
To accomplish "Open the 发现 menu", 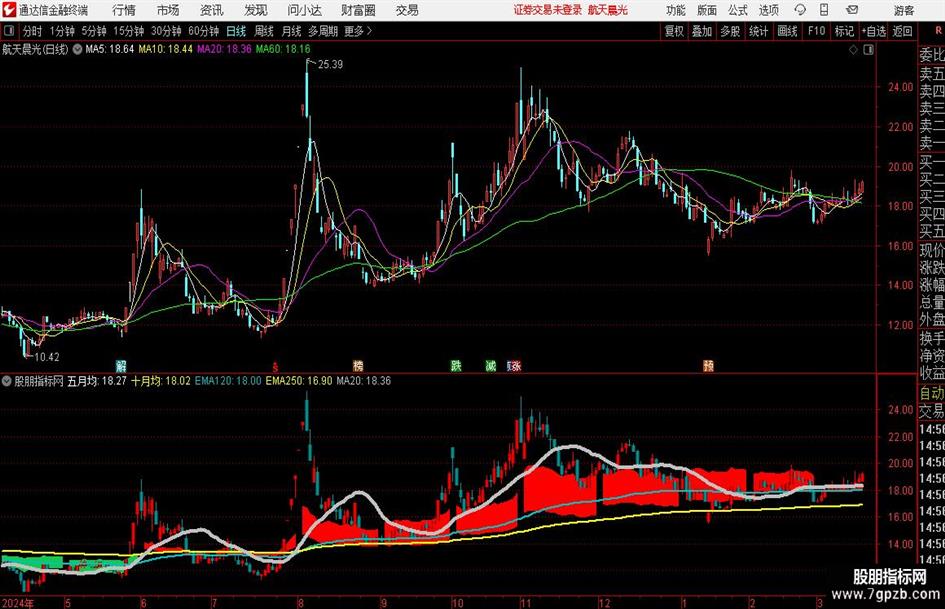I will click(x=256, y=10).
